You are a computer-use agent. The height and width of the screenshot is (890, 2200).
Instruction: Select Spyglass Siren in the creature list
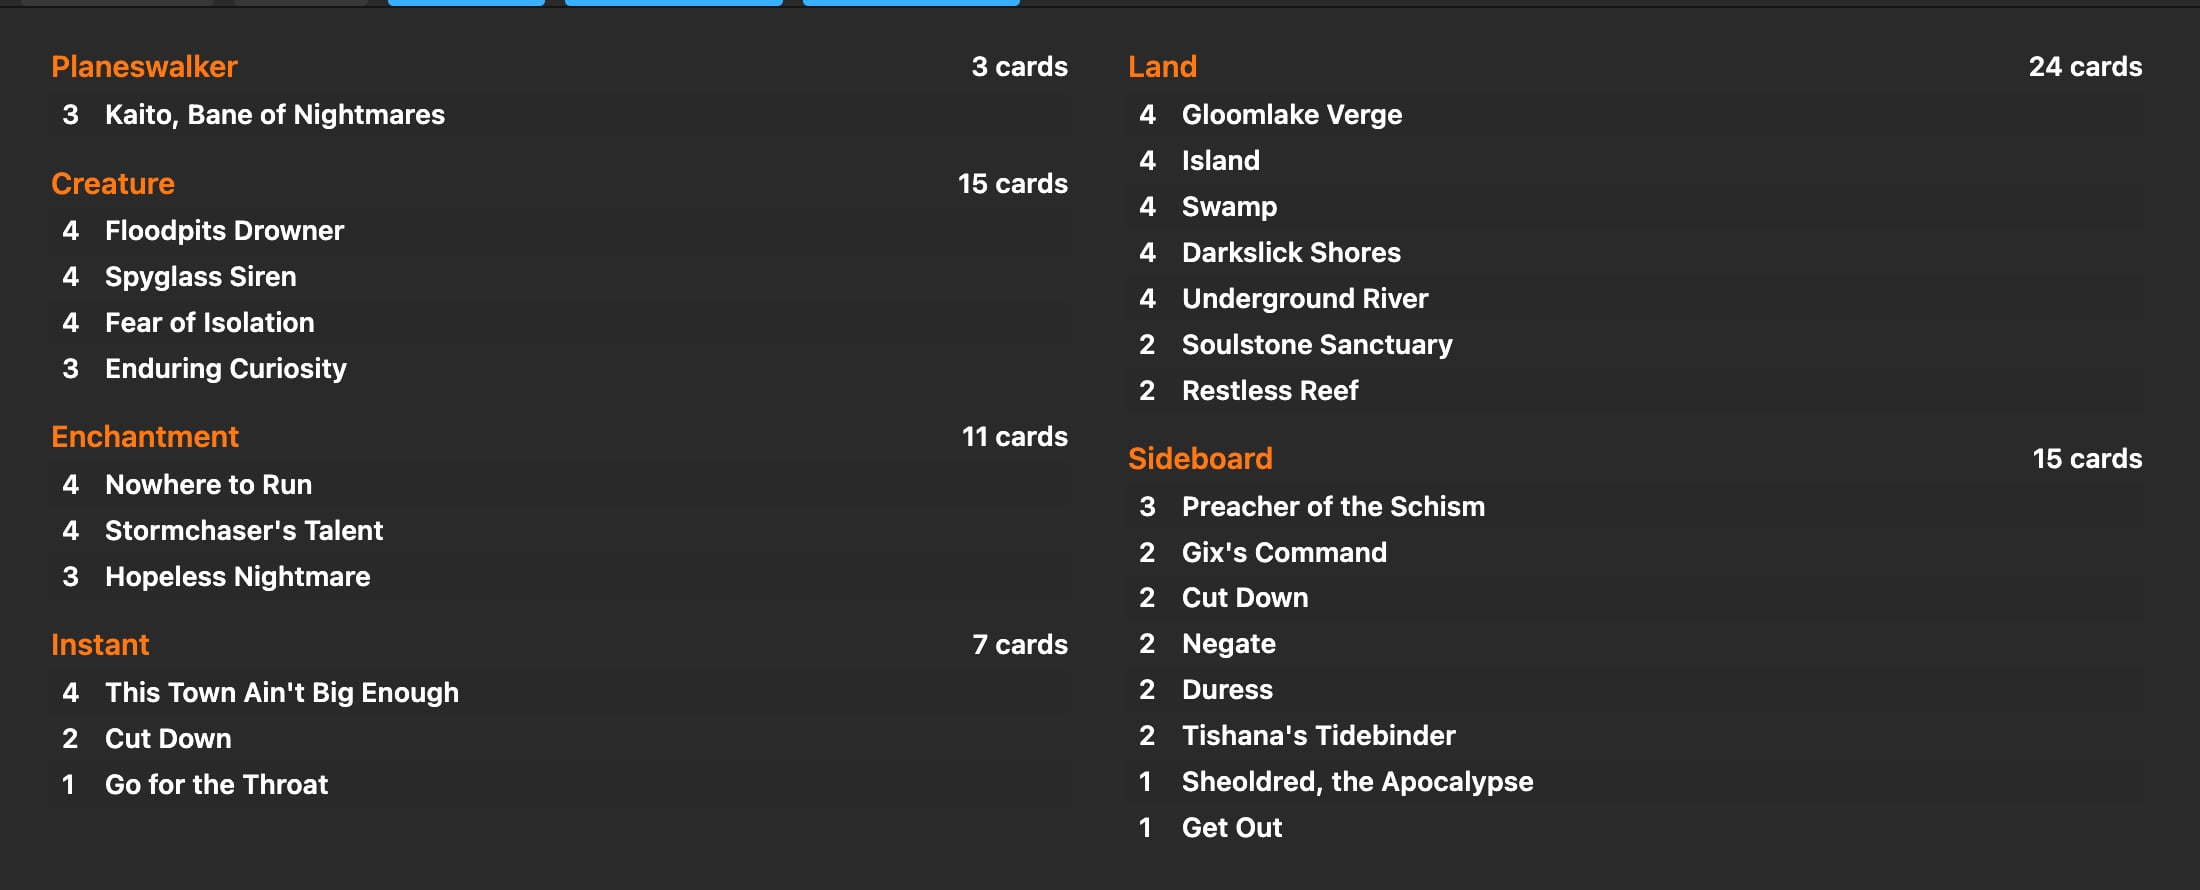click(200, 277)
